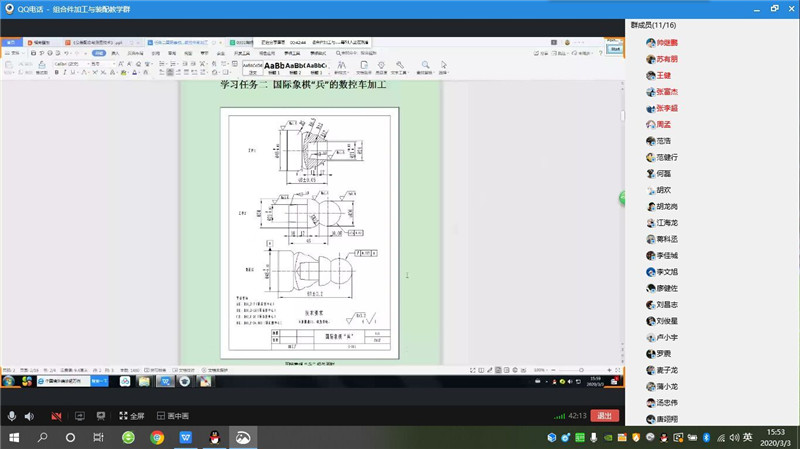
Task: Click the 英 input method indicator
Action: pyautogui.click(x=747, y=437)
